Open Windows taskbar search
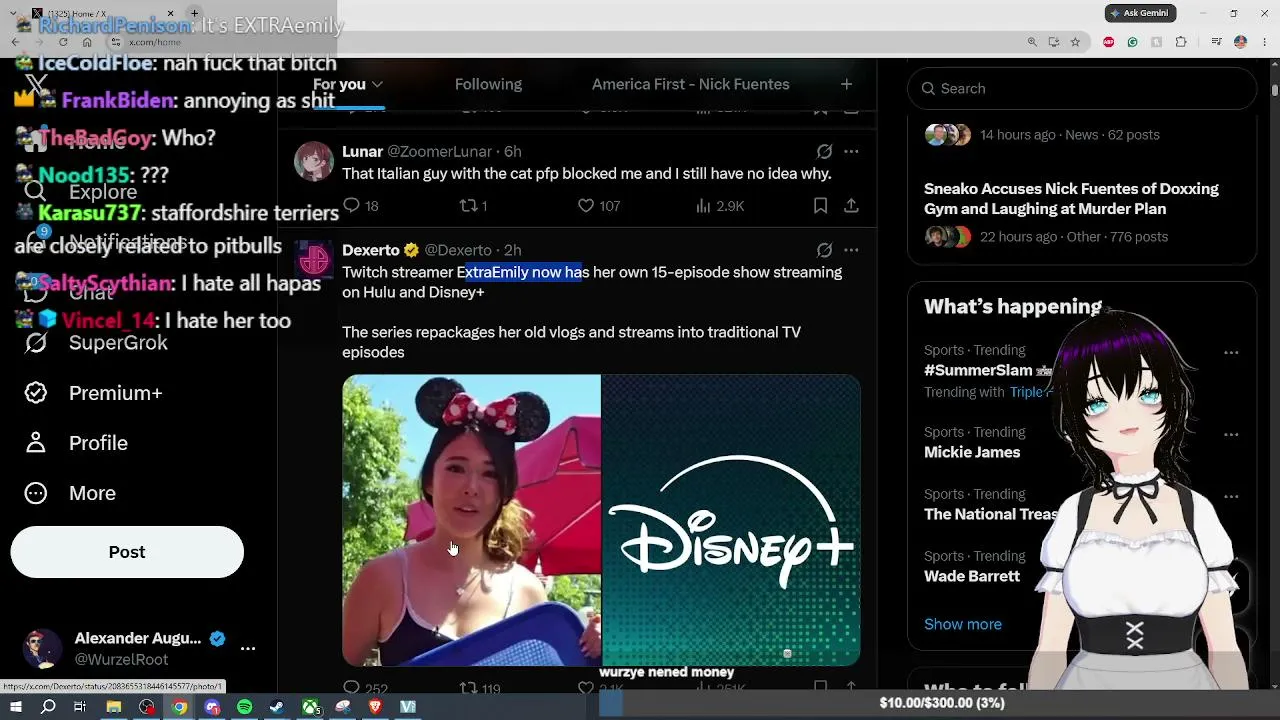Image resolution: width=1280 pixels, height=720 pixels. [48, 707]
